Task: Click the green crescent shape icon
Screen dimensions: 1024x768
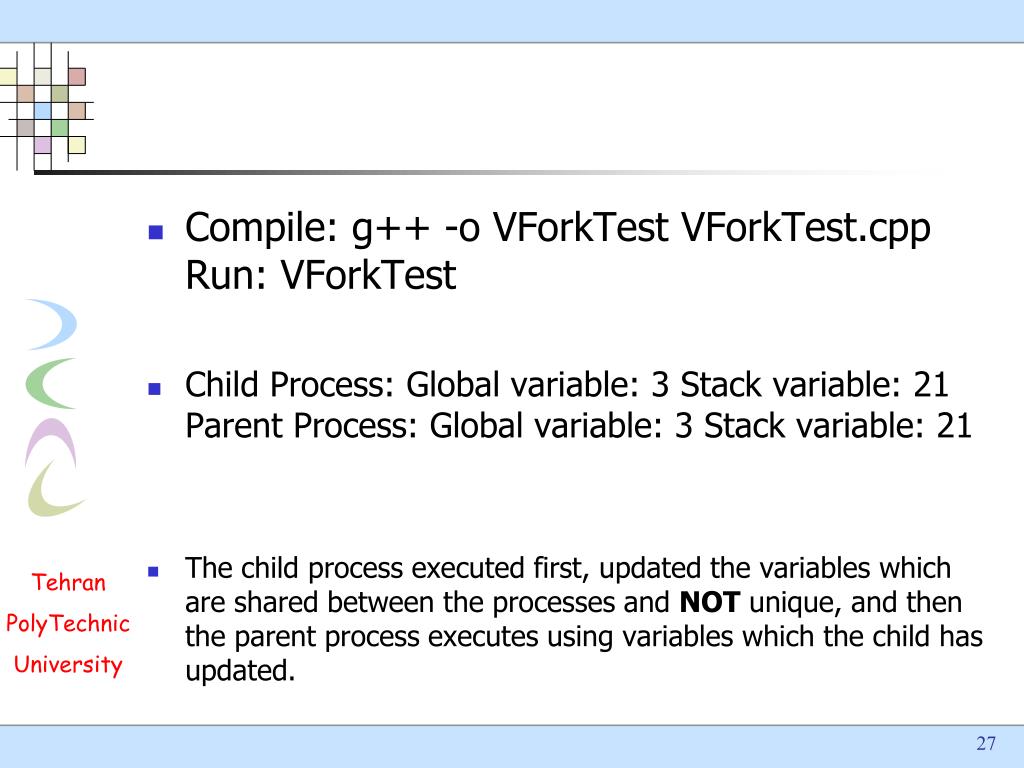Action: [x=50, y=383]
